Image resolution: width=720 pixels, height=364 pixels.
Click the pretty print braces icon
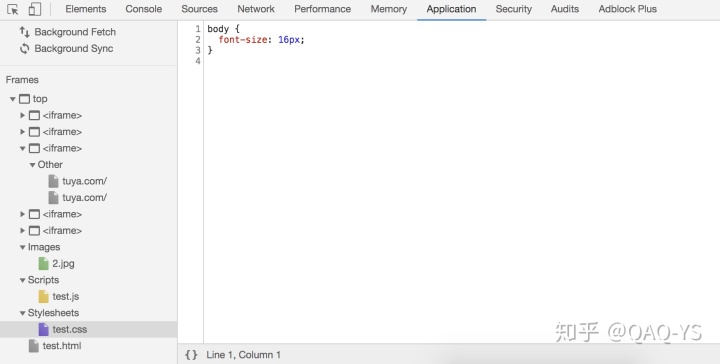[x=191, y=354]
